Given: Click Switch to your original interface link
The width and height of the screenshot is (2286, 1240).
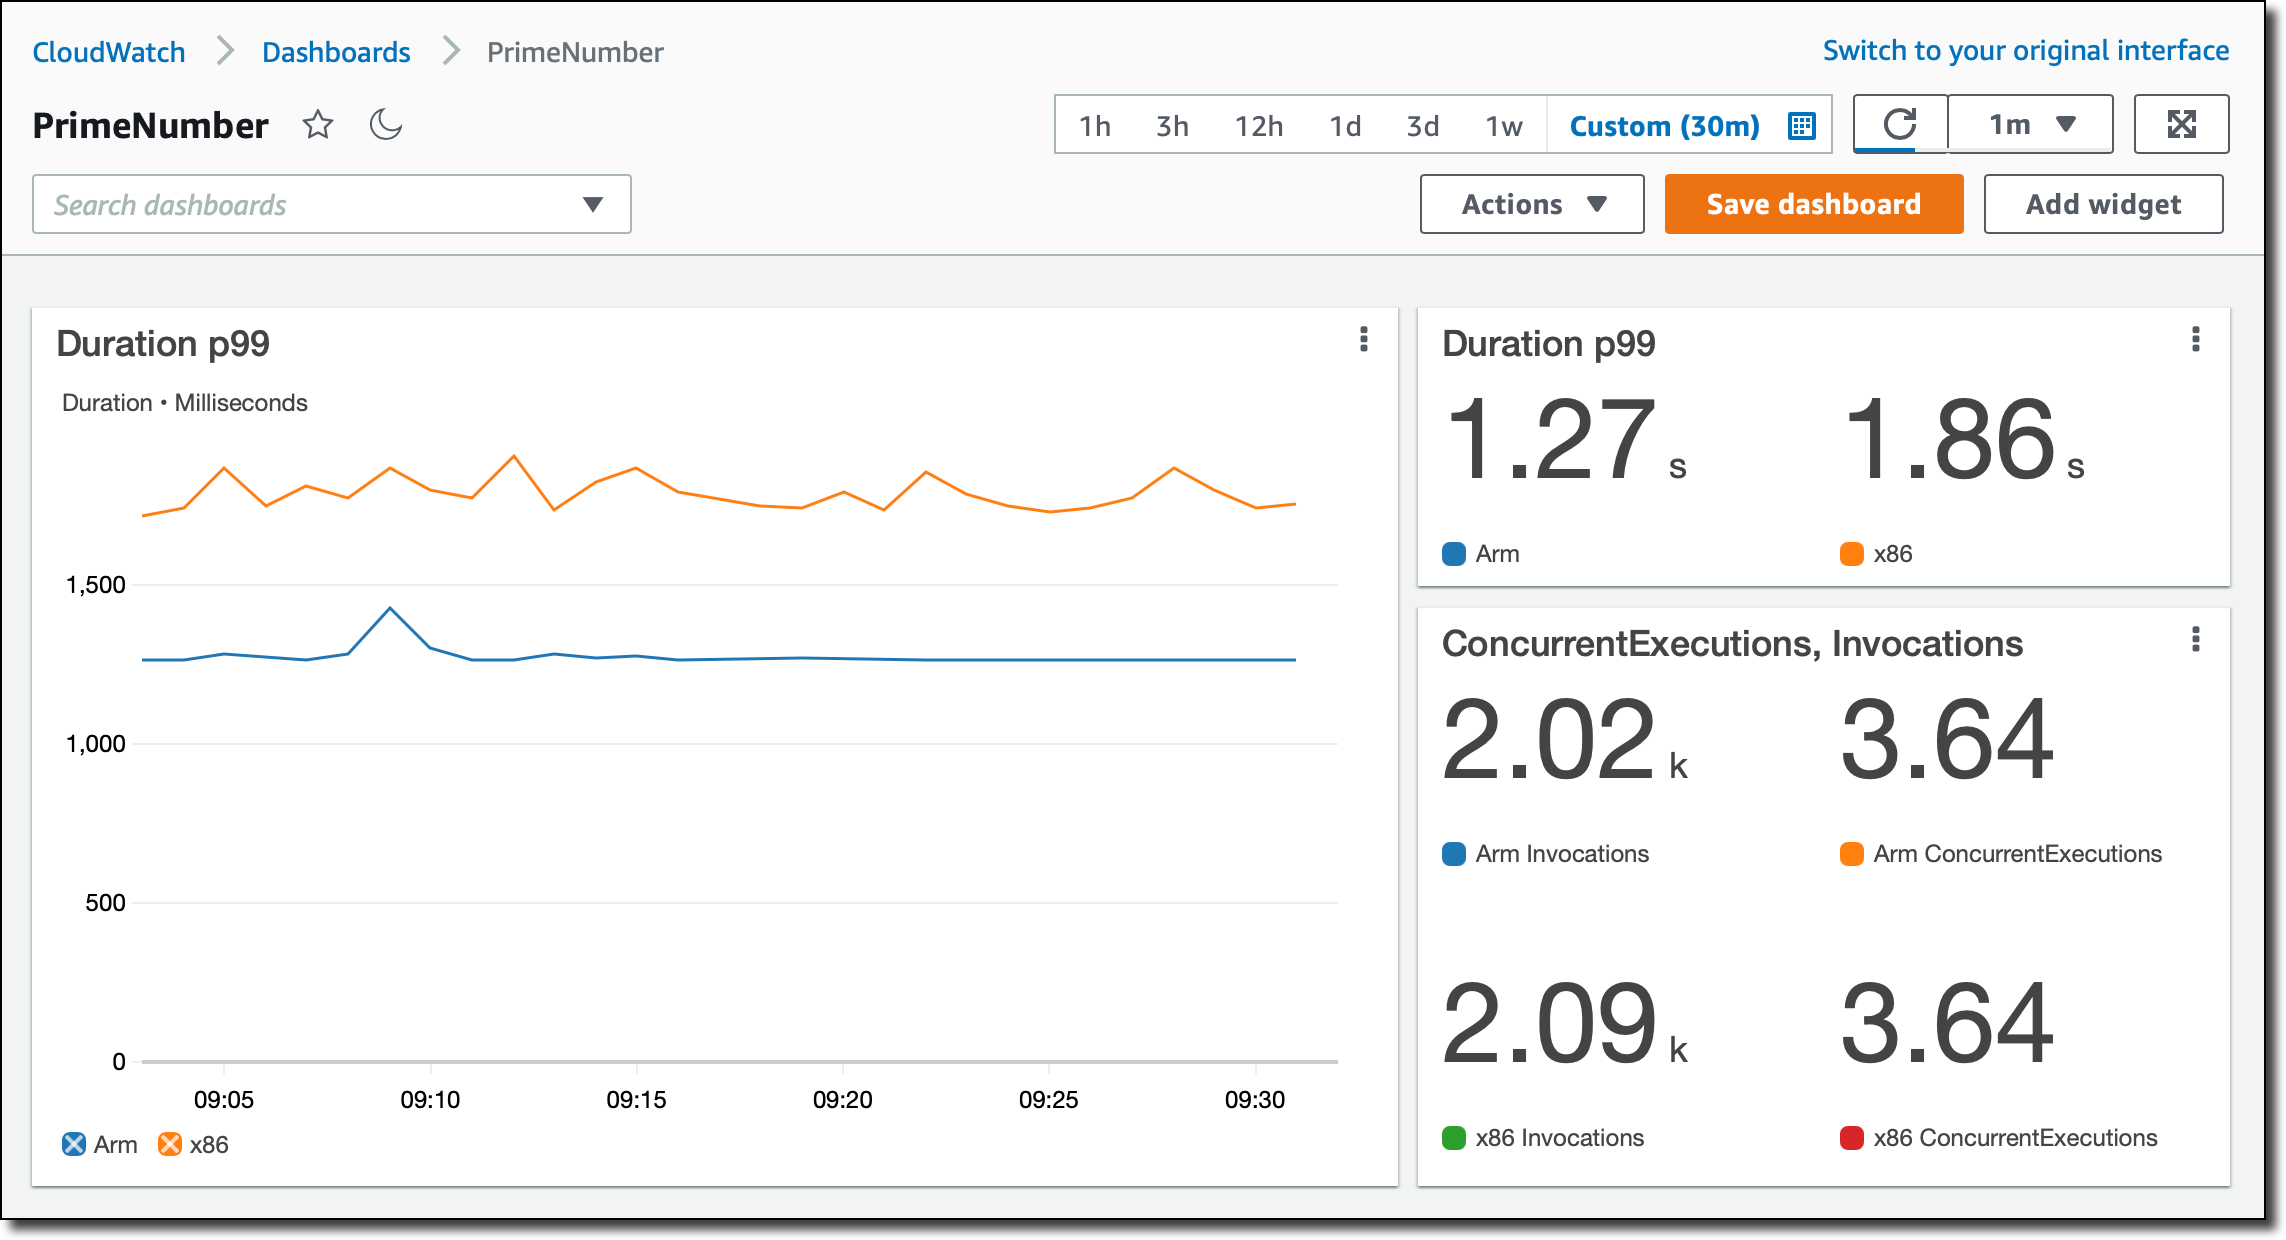Looking at the screenshot, I should coord(2025,51).
